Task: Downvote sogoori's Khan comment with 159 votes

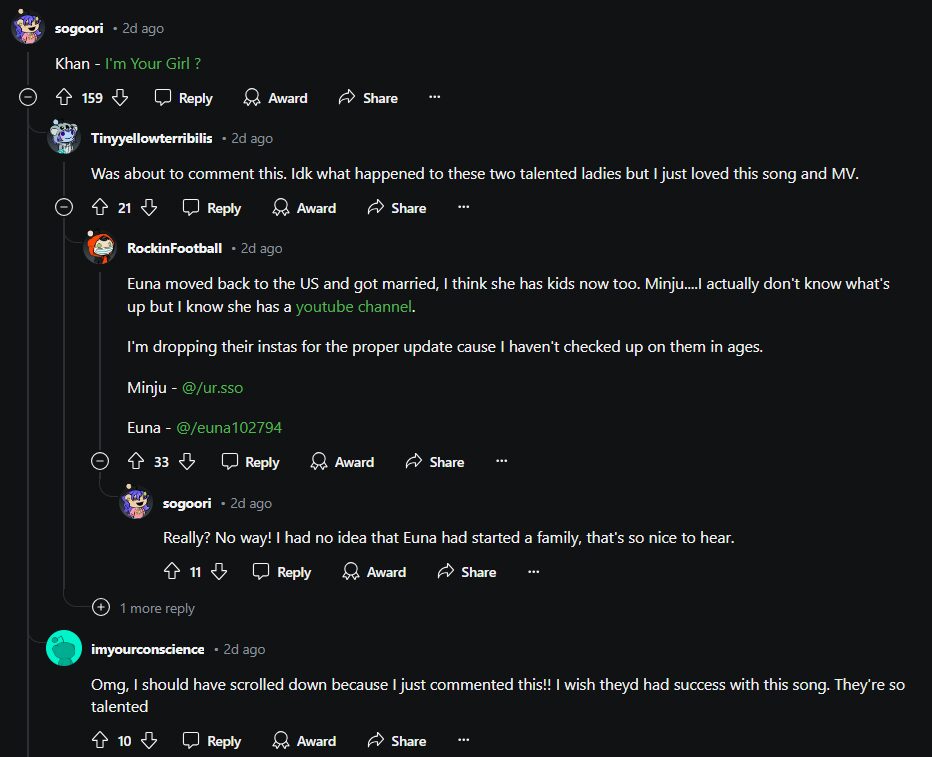Action: pos(120,98)
